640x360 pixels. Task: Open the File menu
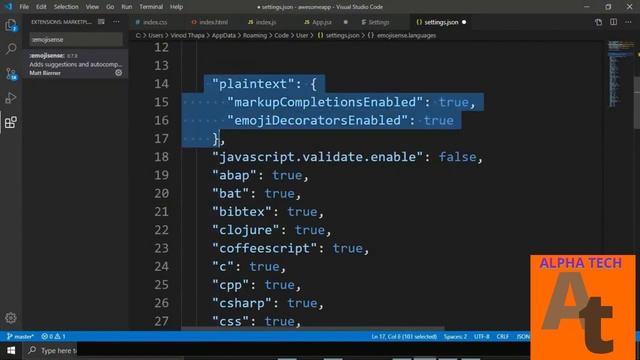point(24,7)
